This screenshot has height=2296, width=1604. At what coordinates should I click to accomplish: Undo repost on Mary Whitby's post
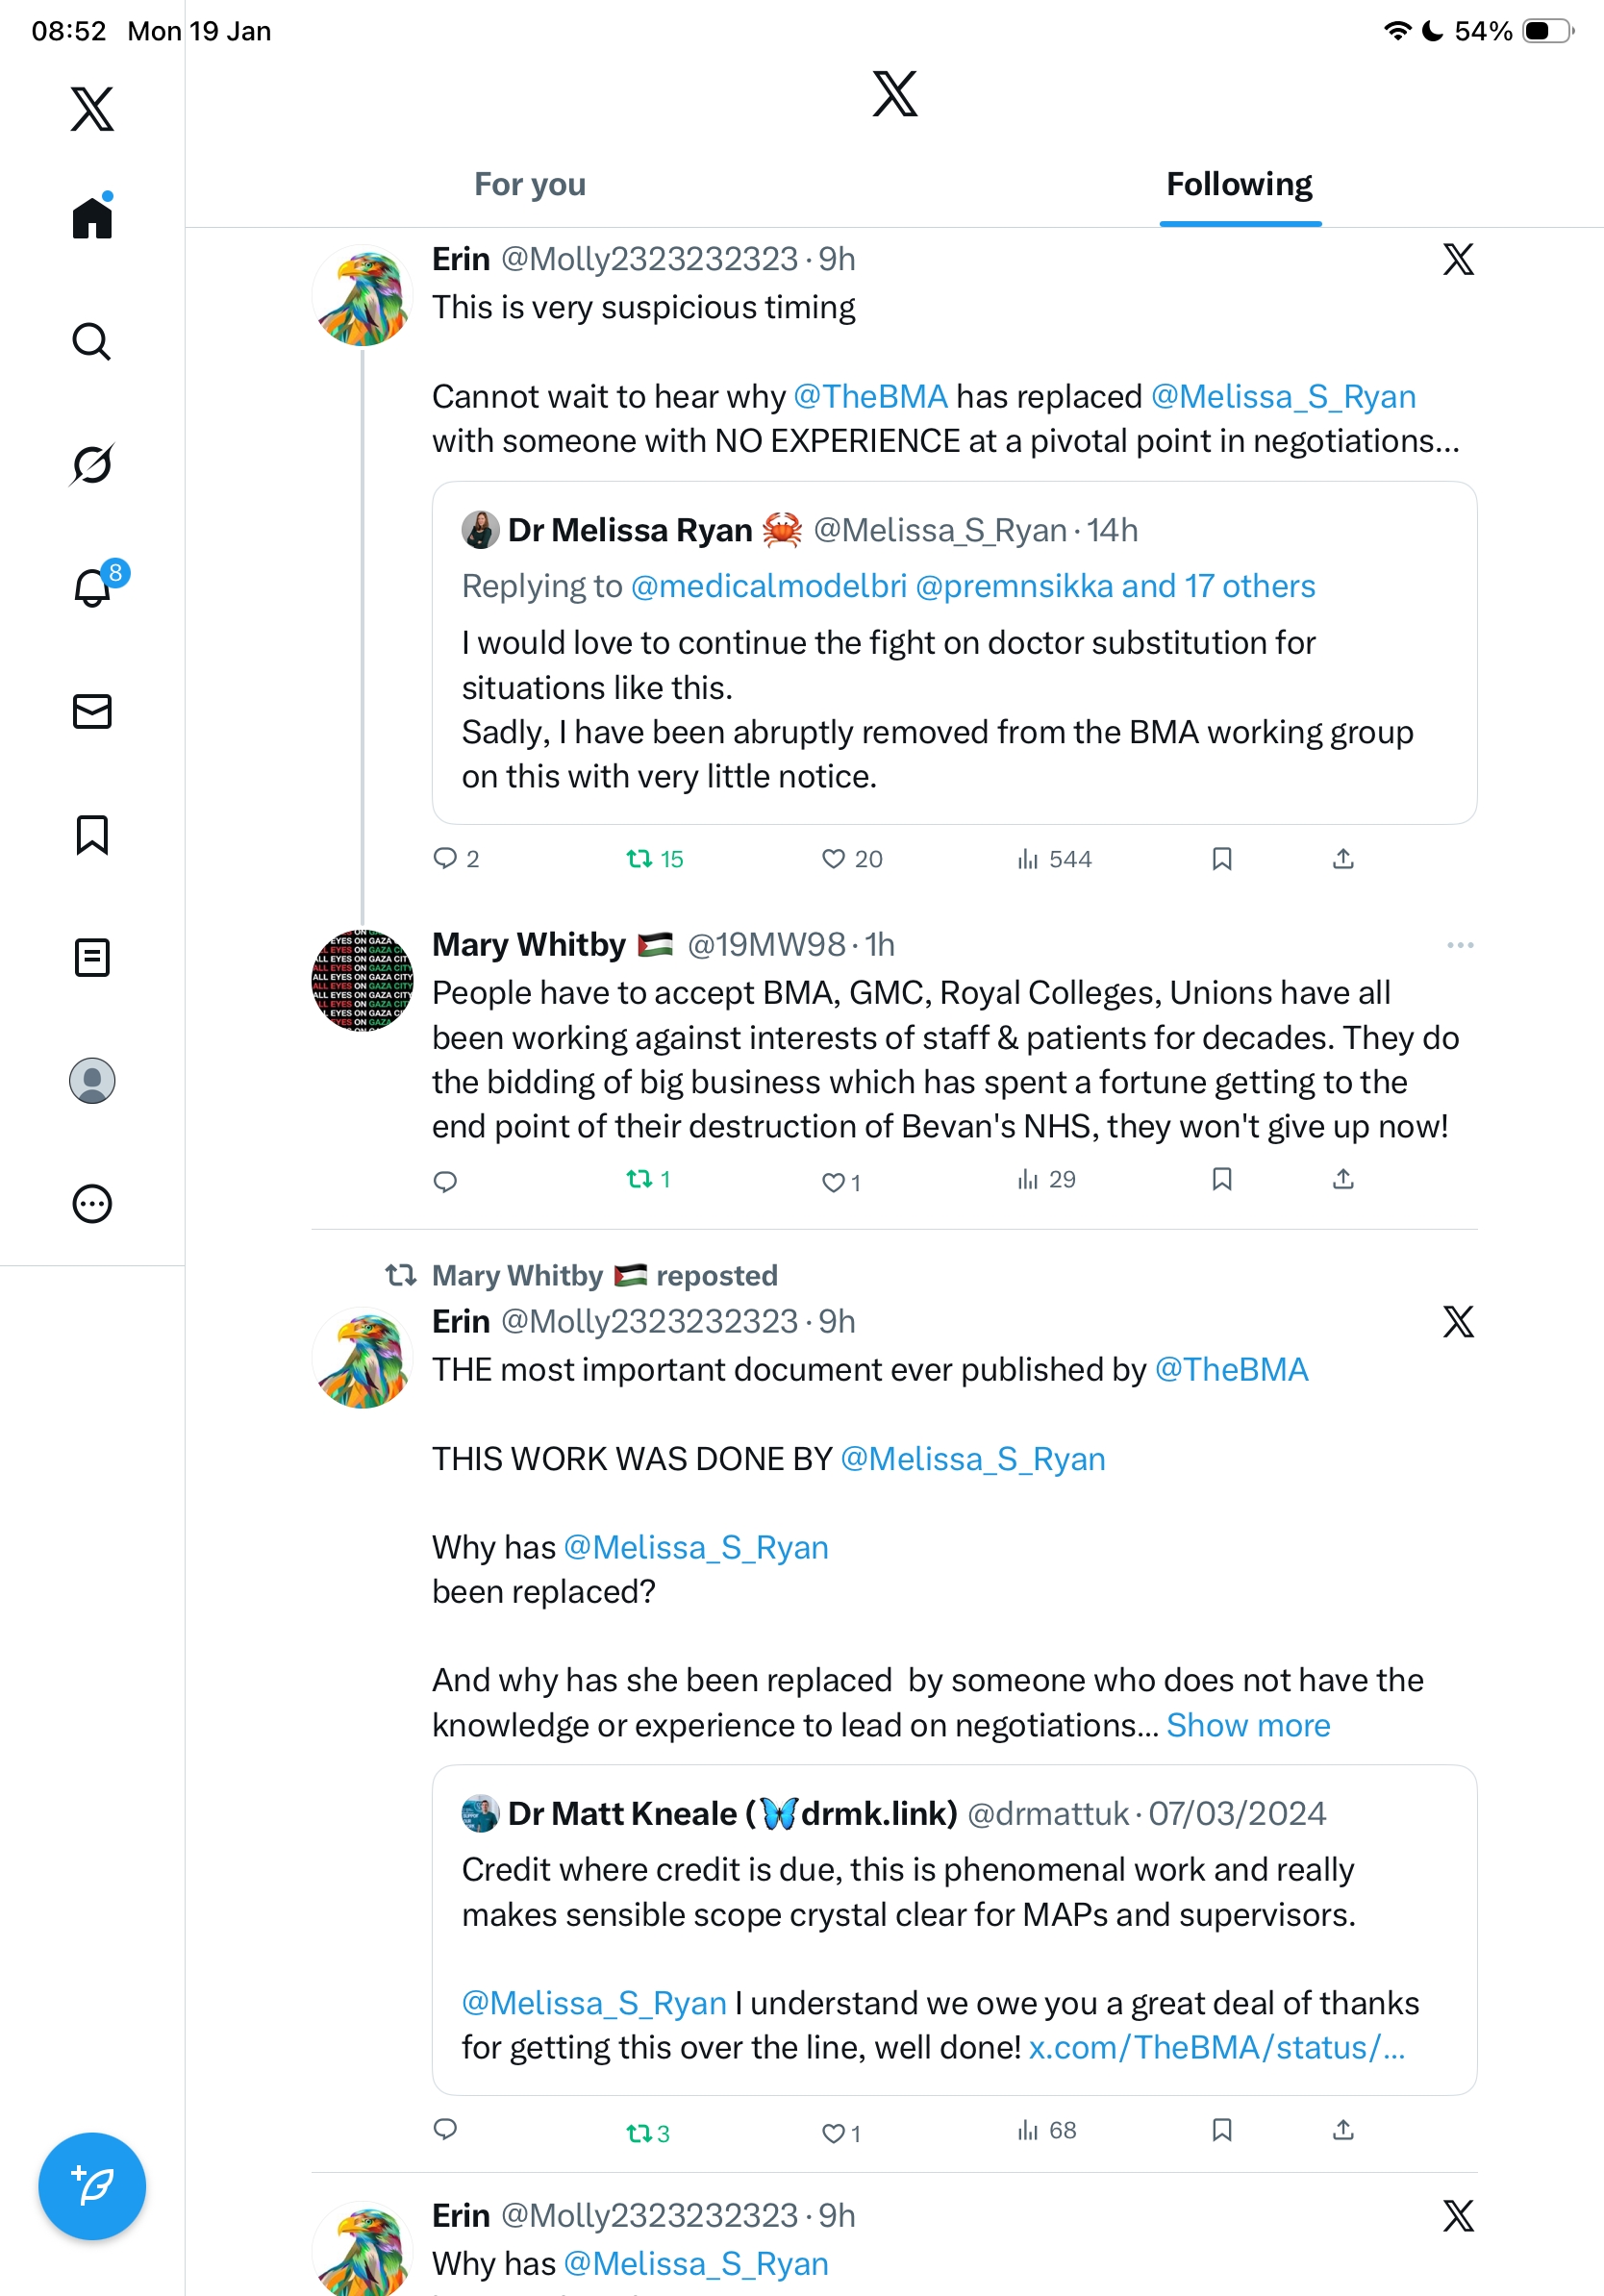pyautogui.click(x=640, y=1180)
